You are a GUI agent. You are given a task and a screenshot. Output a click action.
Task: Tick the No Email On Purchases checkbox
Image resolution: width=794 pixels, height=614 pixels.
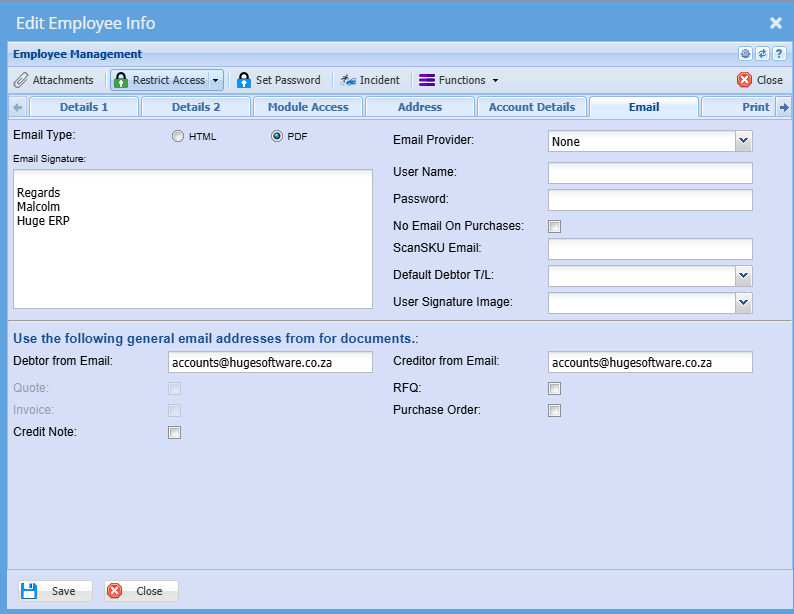click(555, 226)
